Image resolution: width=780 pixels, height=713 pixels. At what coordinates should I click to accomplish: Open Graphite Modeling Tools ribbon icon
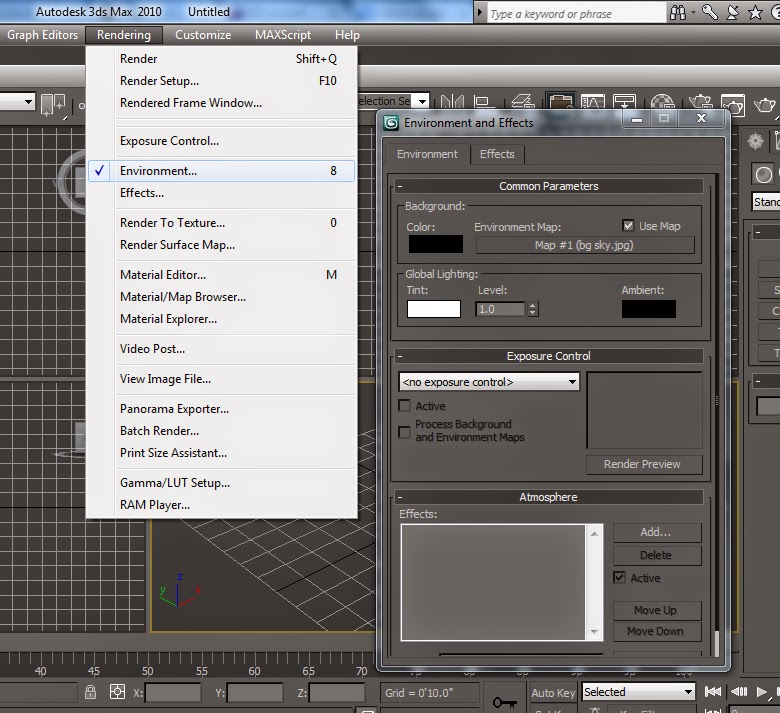point(561,102)
